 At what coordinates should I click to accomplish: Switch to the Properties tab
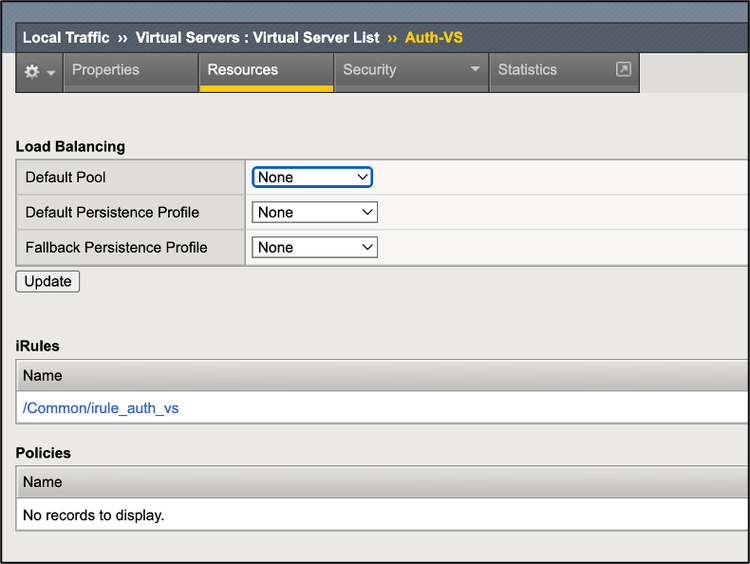point(105,70)
